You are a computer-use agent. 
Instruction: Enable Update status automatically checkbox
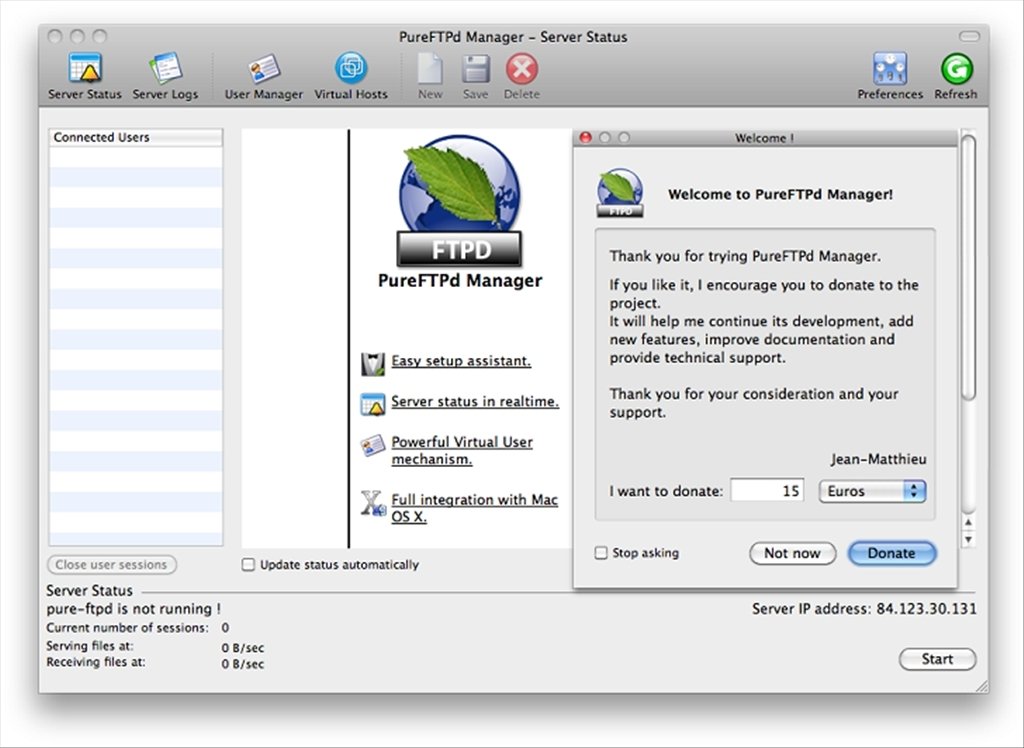(x=248, y=564)
